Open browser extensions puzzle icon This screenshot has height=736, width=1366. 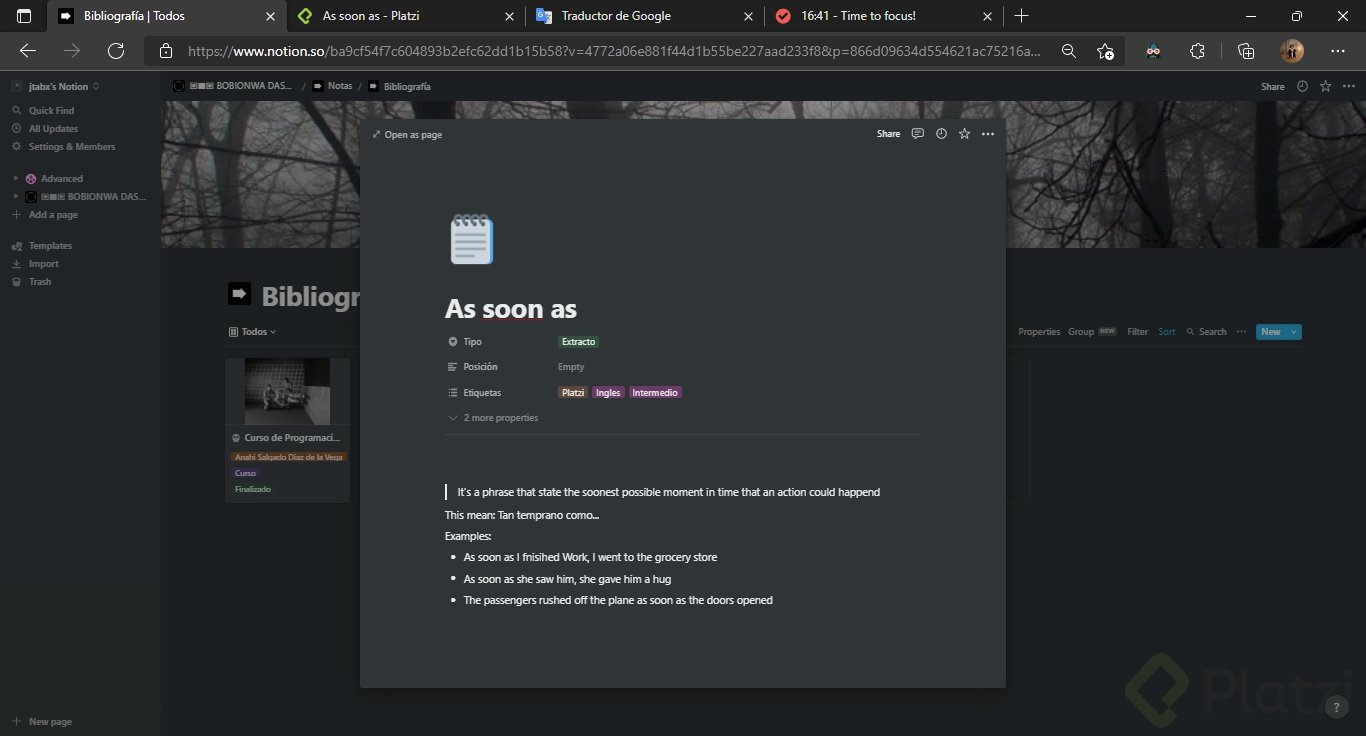[1197, 51]
